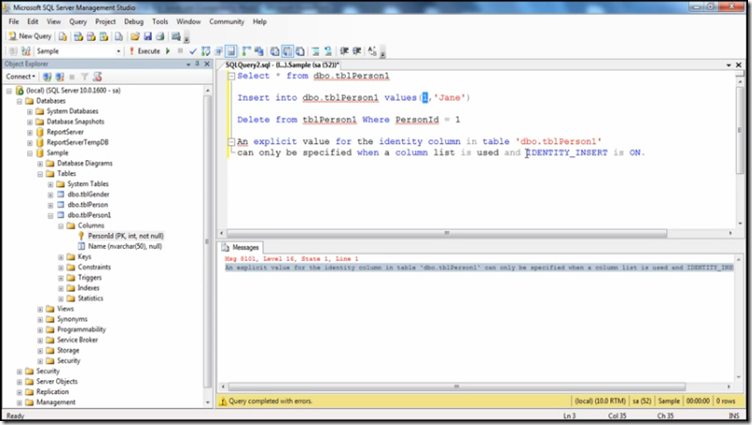This screenshot has height=425, width=752.
Task: Collapse the Select statement outline in editor
Action: 232,76
